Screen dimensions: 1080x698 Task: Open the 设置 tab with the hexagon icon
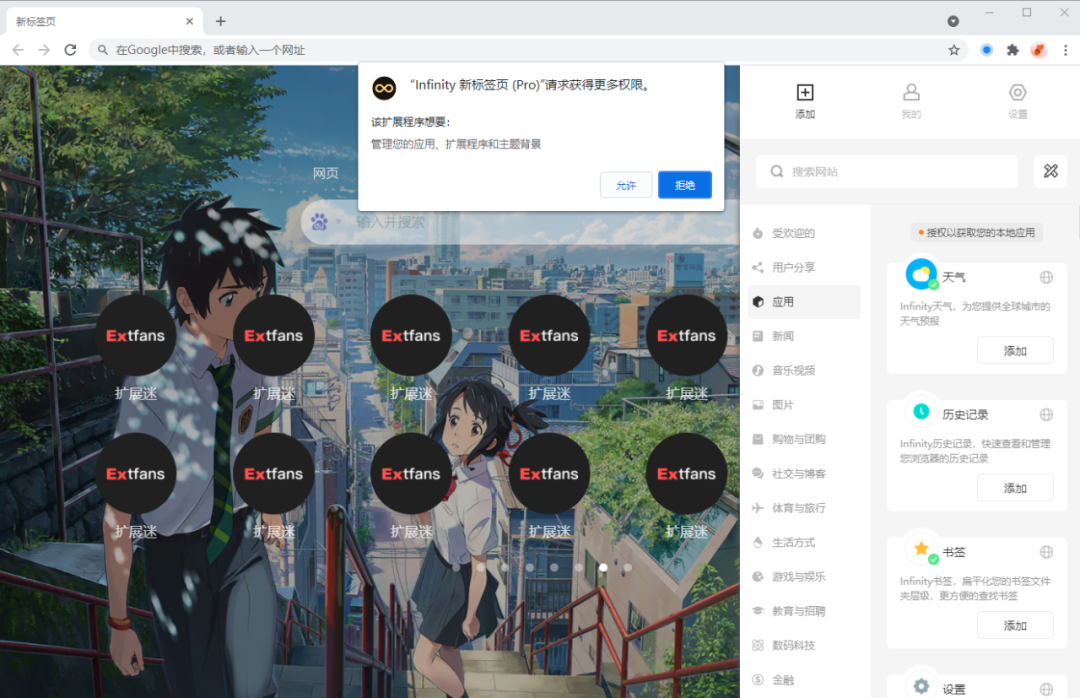(1017, 101)
